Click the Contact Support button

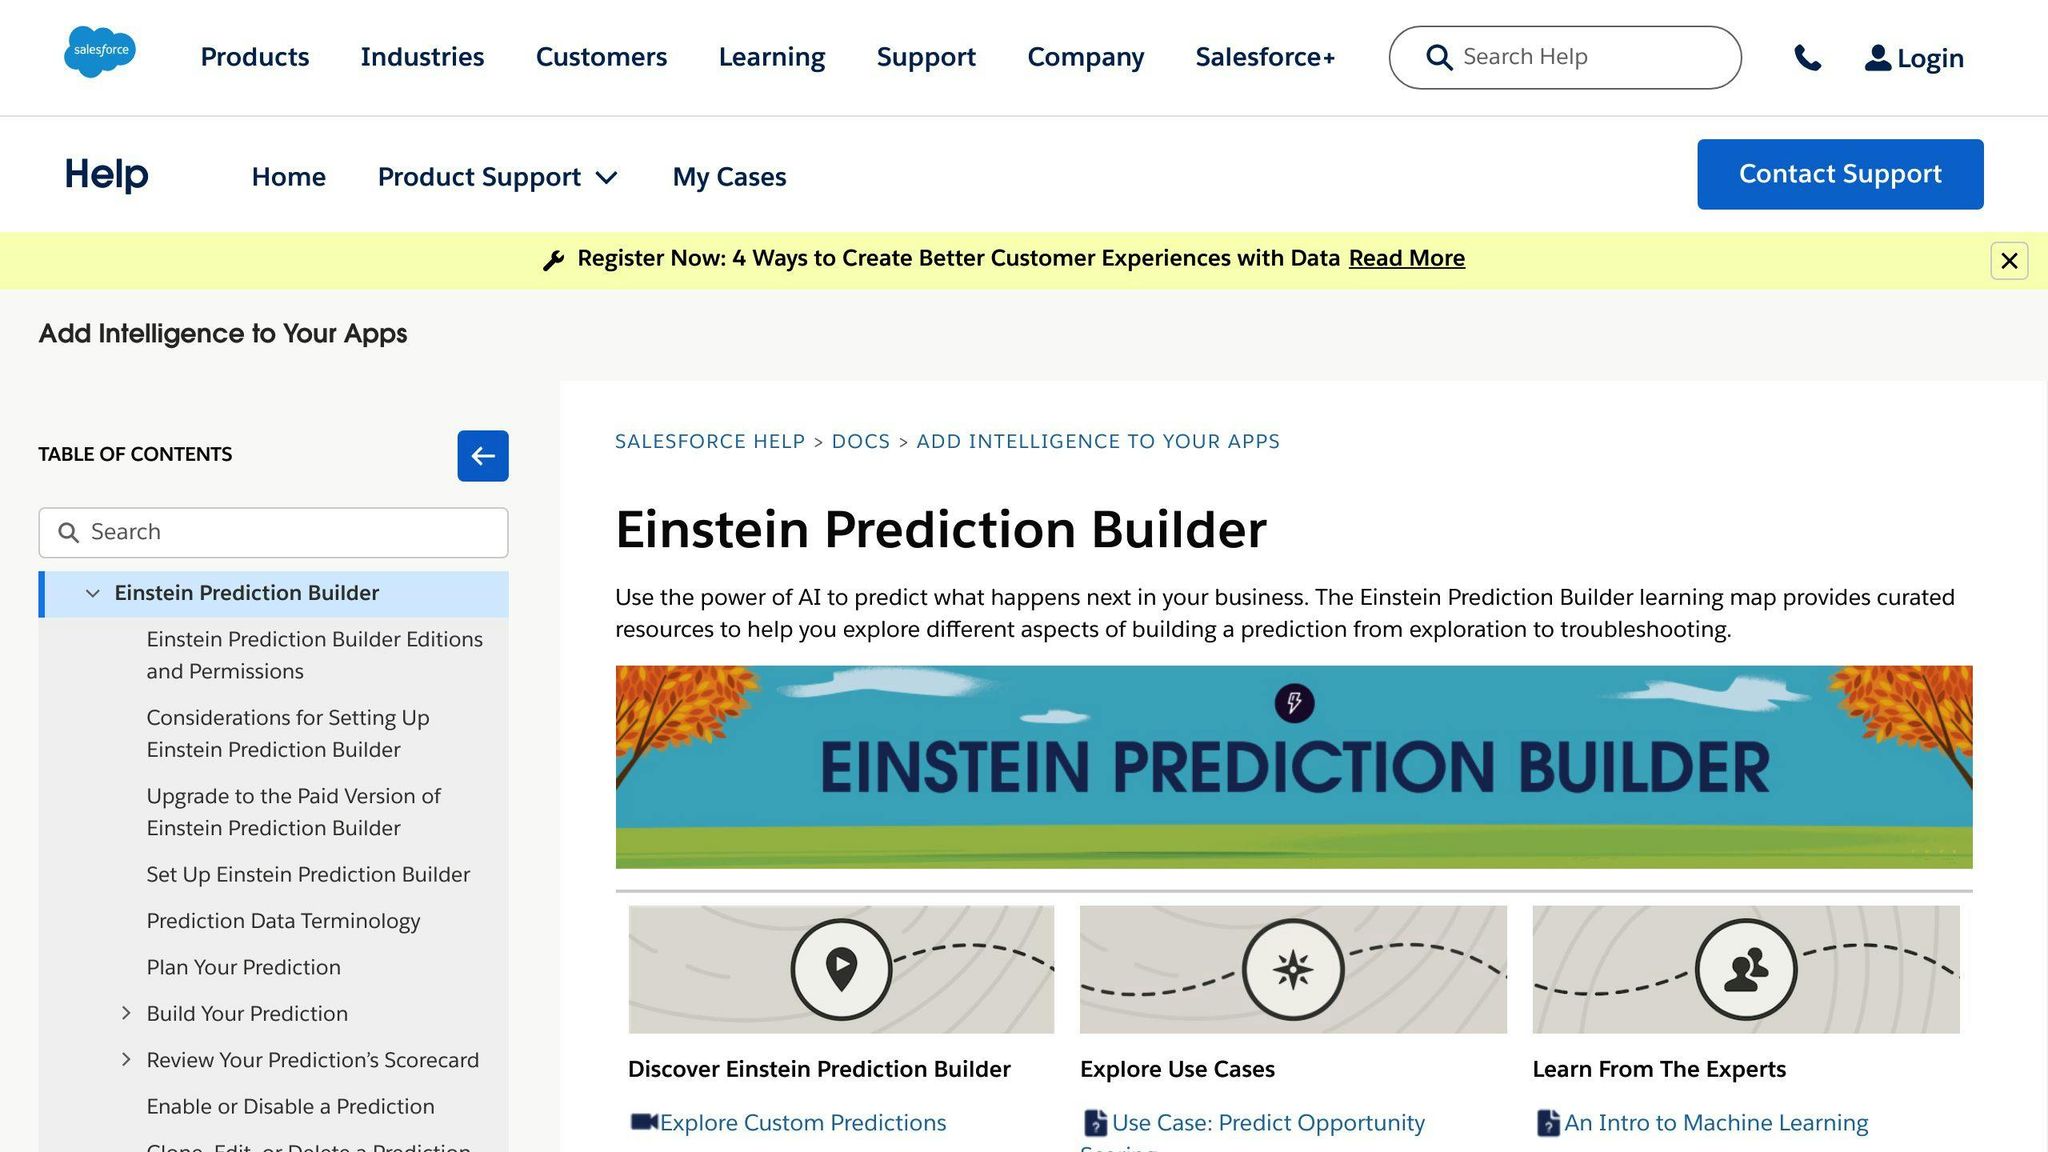1840,174
